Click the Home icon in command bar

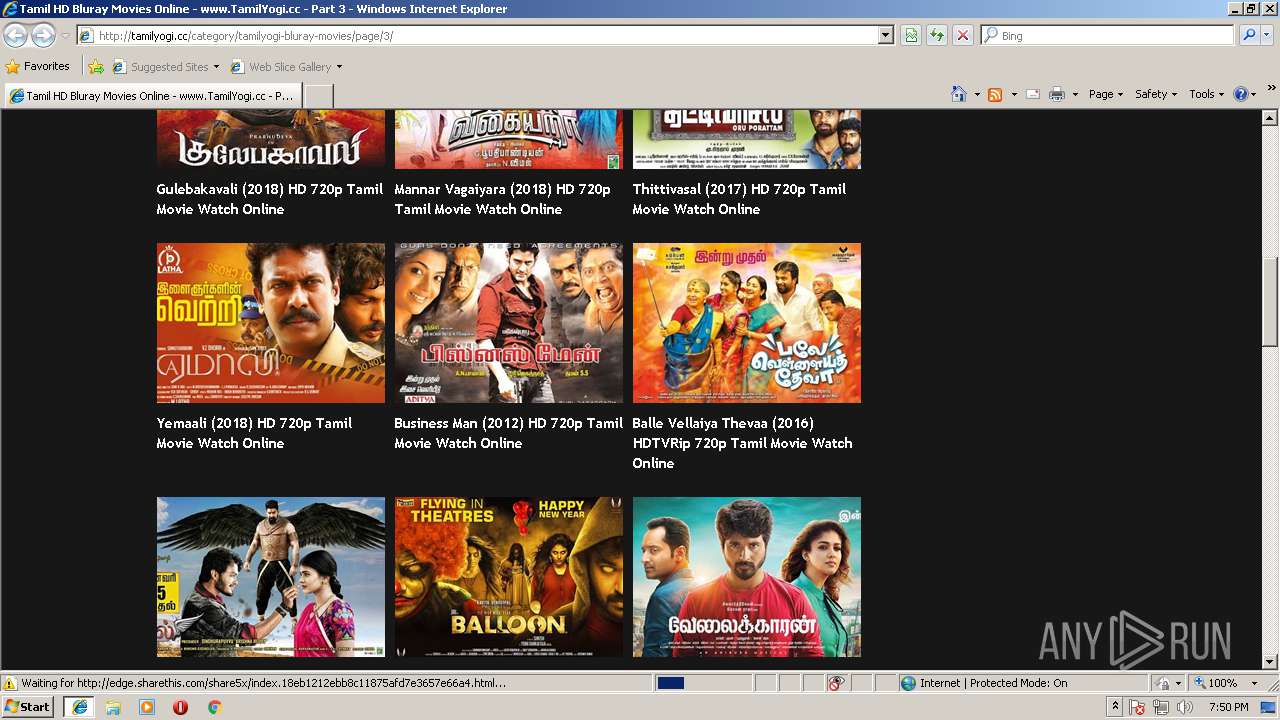[x=958, y=94]
